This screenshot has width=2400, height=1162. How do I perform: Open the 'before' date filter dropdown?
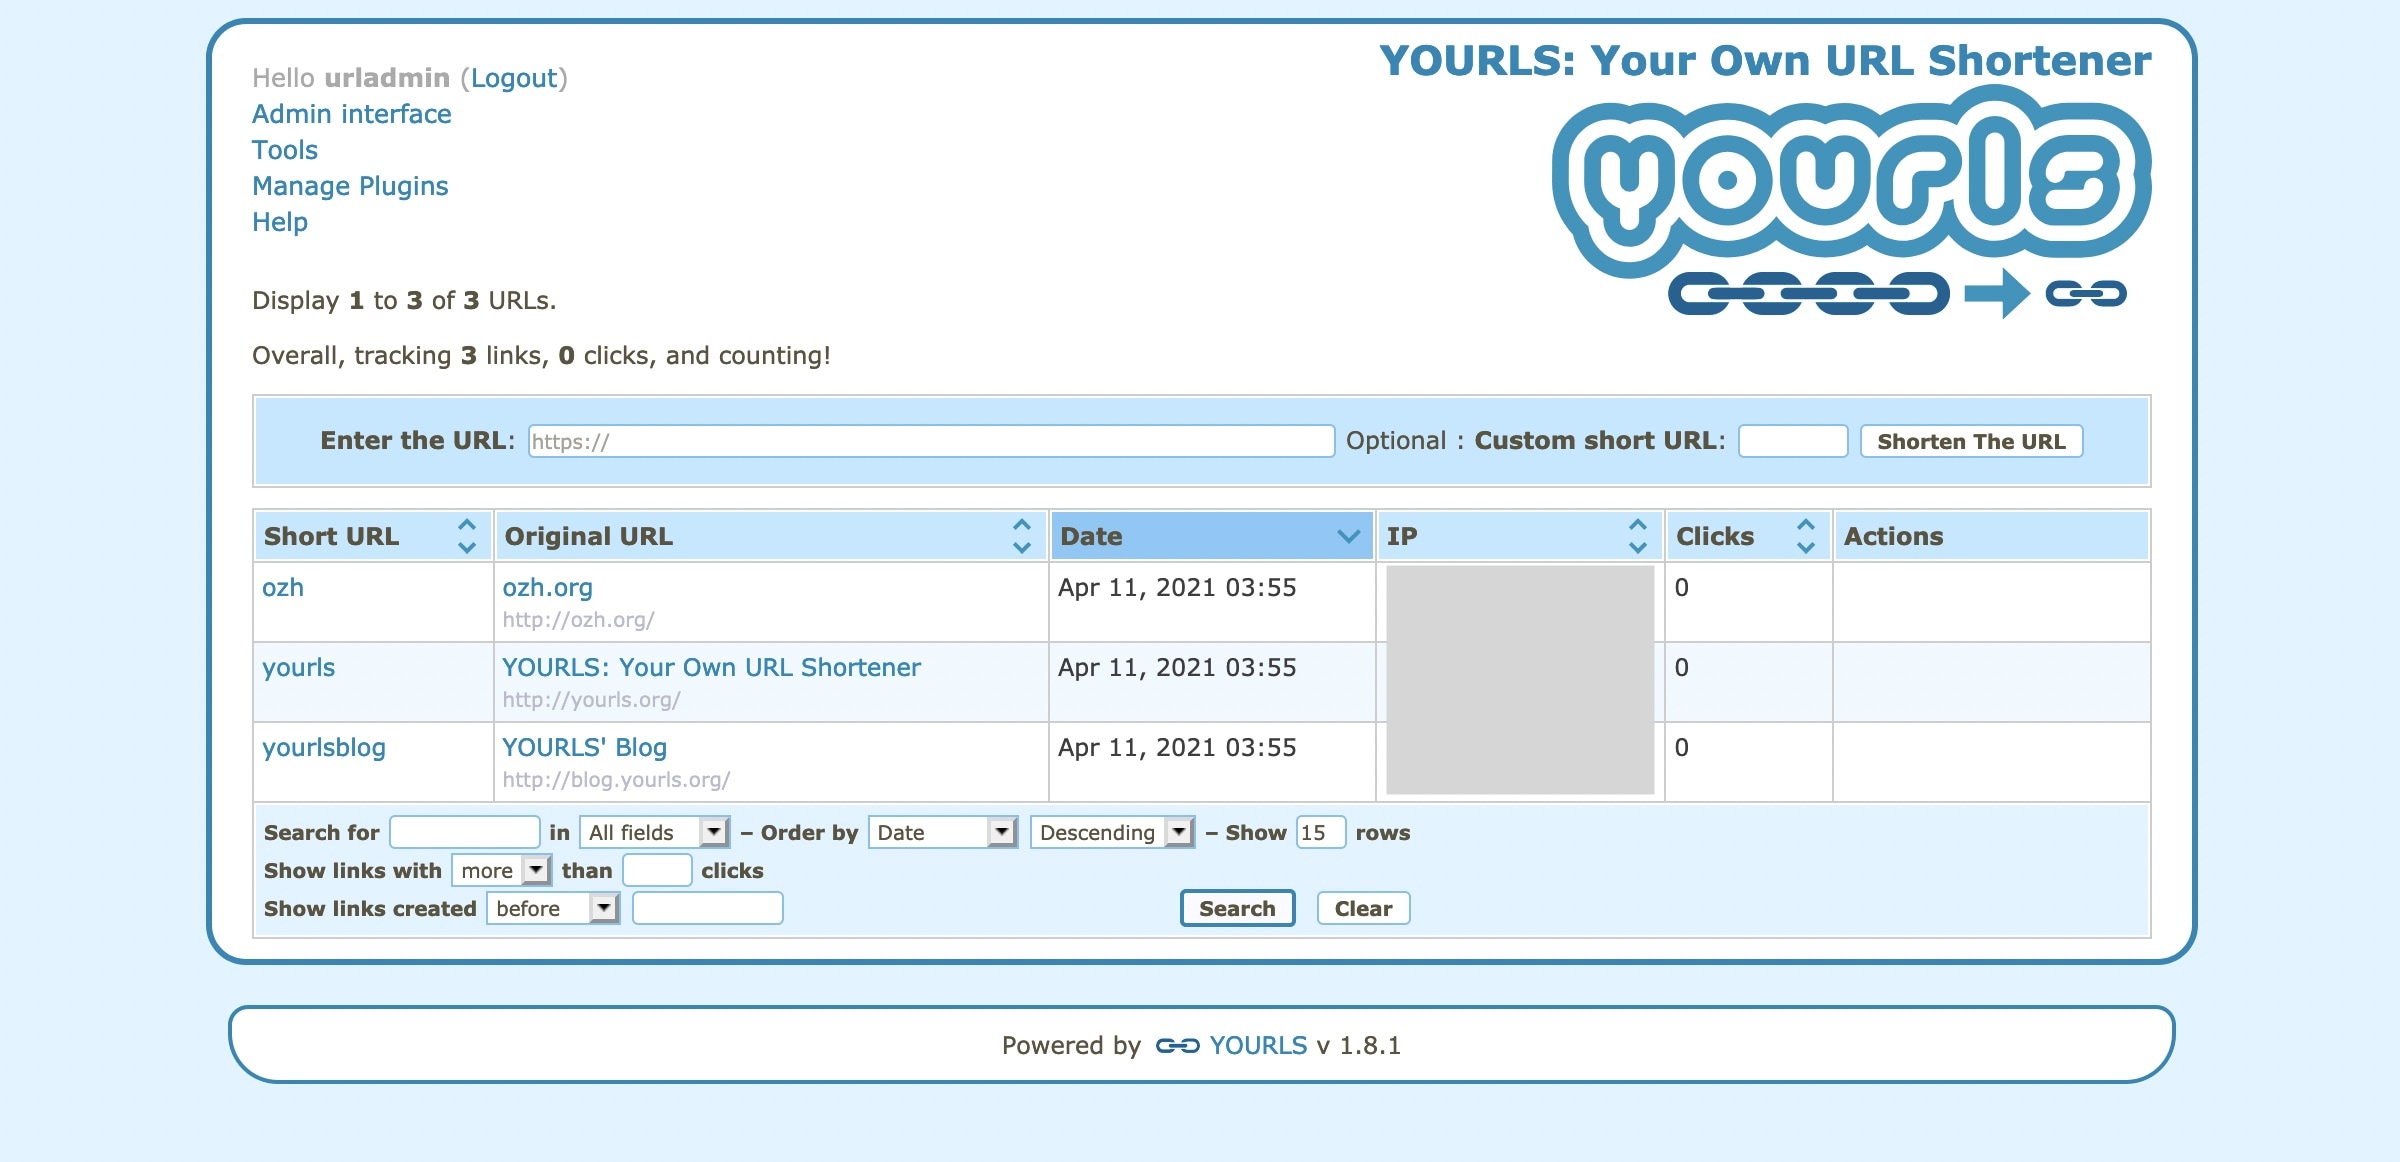click(x=553, y=908)
